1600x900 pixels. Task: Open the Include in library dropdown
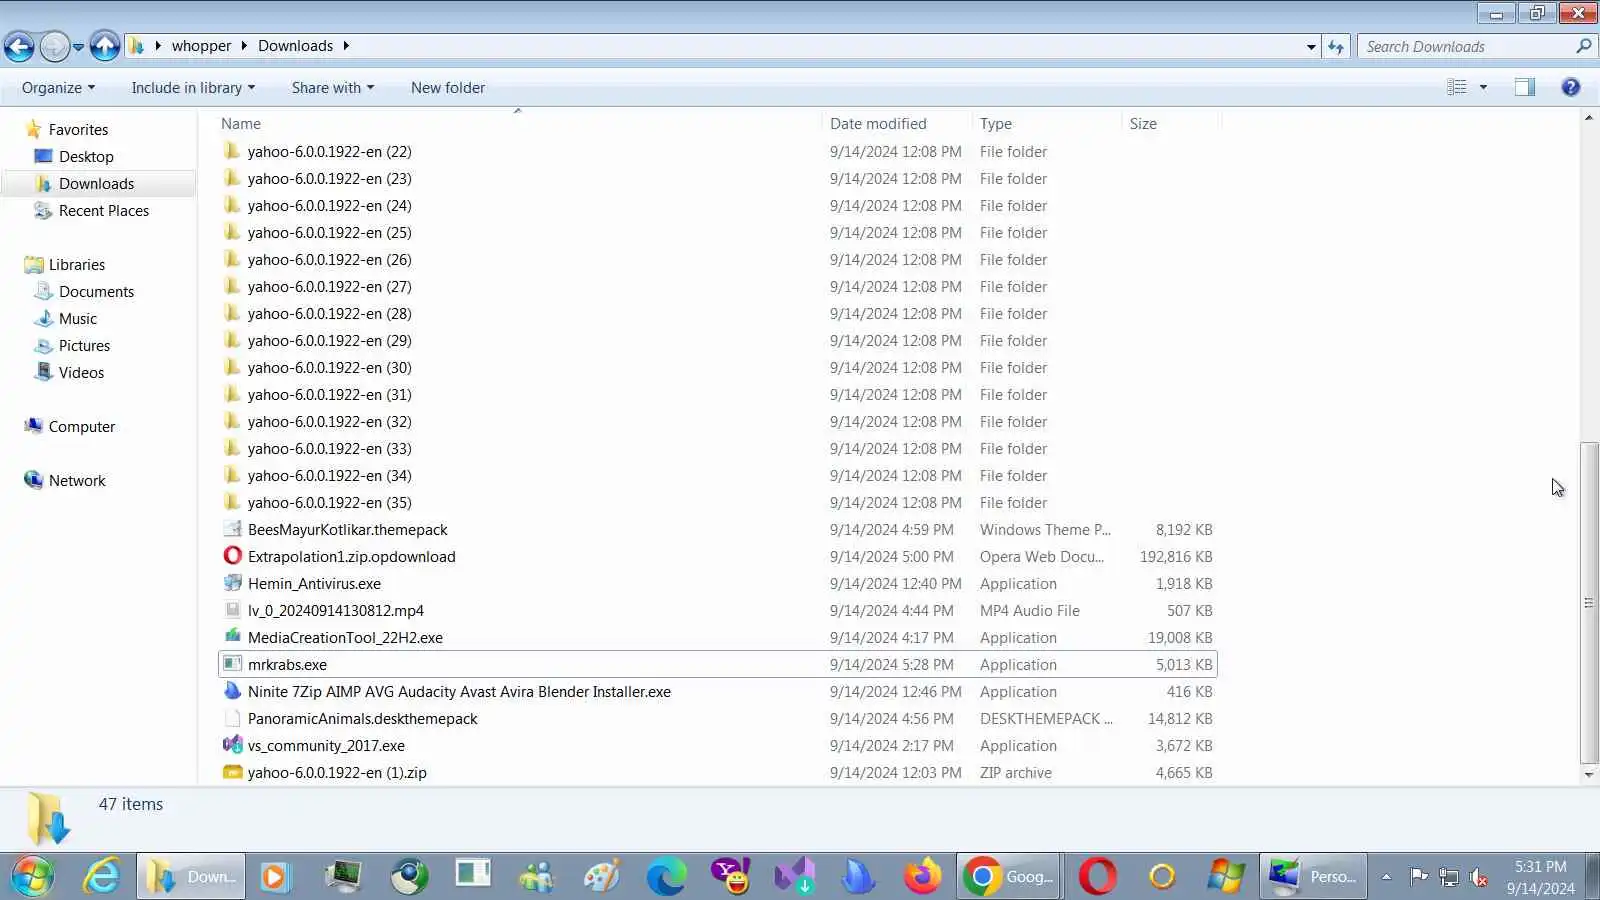click(x=193, y=88)
